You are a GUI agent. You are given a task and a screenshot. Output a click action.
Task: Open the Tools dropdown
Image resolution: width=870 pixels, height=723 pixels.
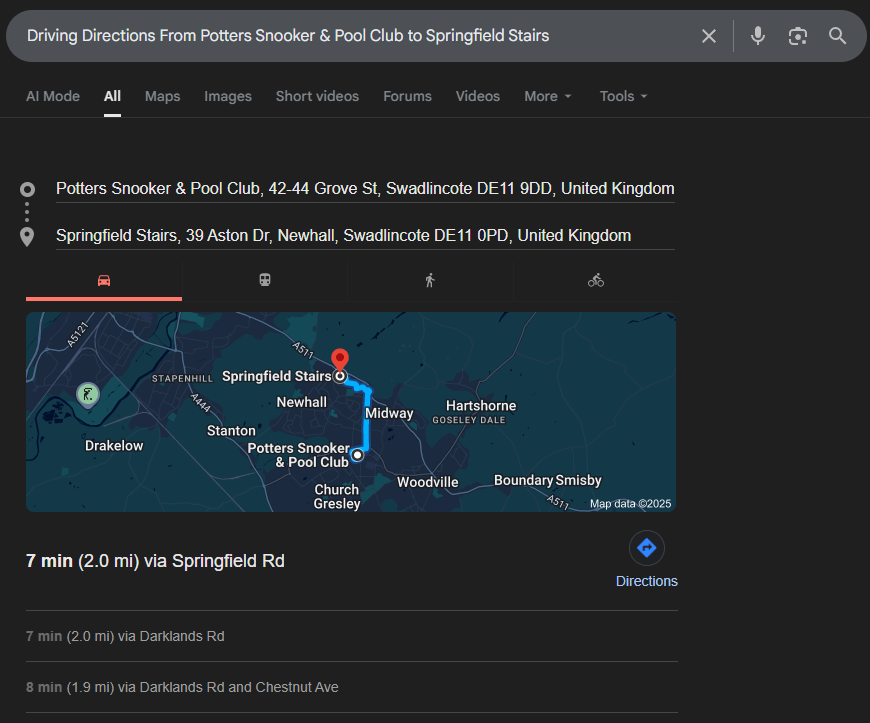(x=624, y=96)
